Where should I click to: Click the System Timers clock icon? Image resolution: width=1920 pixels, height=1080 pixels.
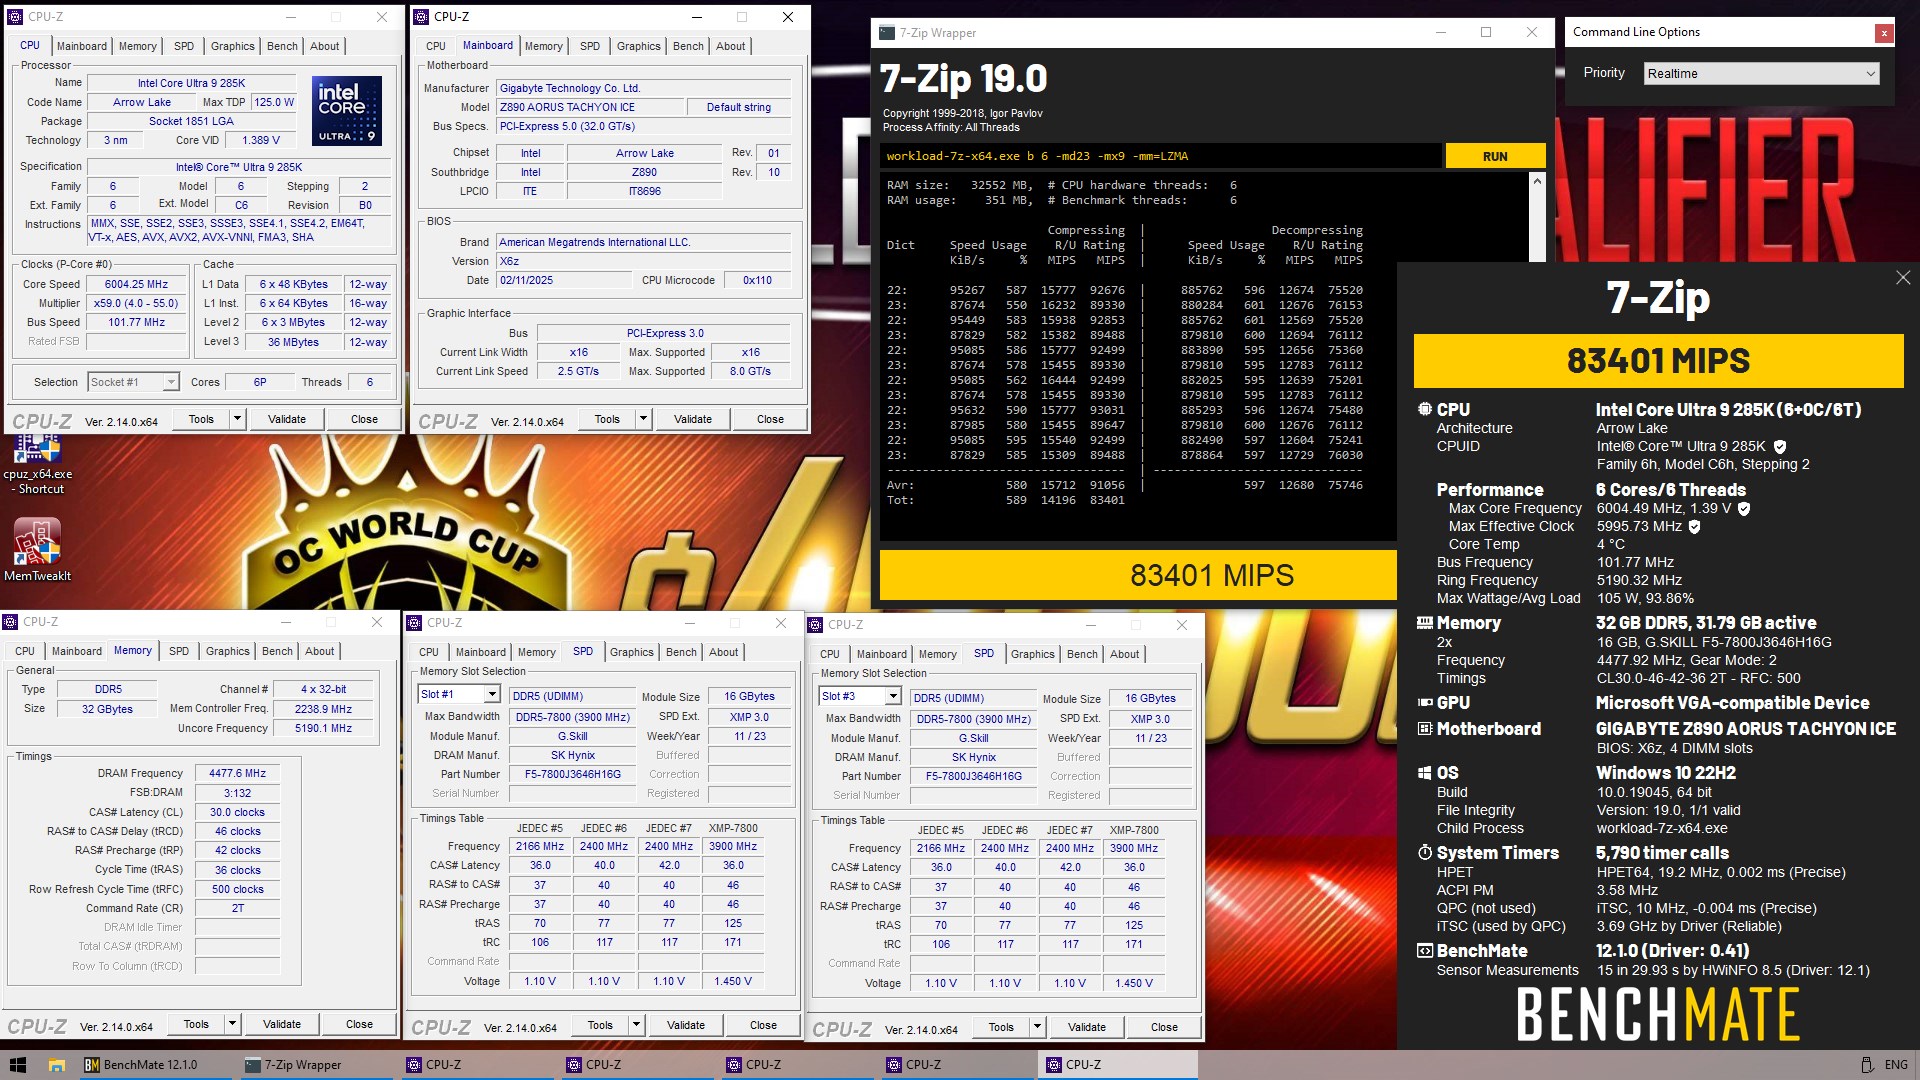tap(1425, 853)
